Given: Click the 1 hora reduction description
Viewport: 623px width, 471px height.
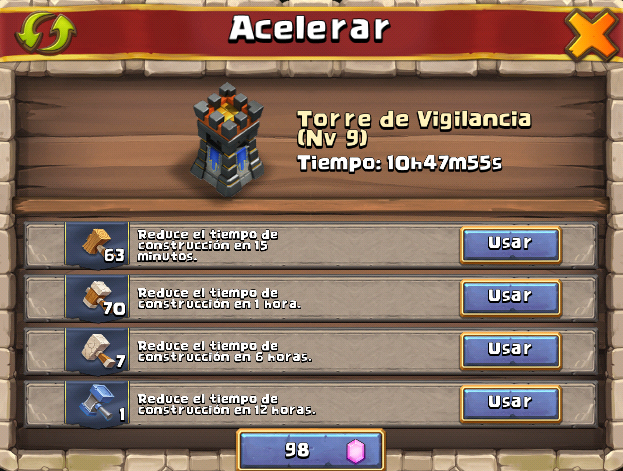Looking at the screenshot, I should [219, 298].
